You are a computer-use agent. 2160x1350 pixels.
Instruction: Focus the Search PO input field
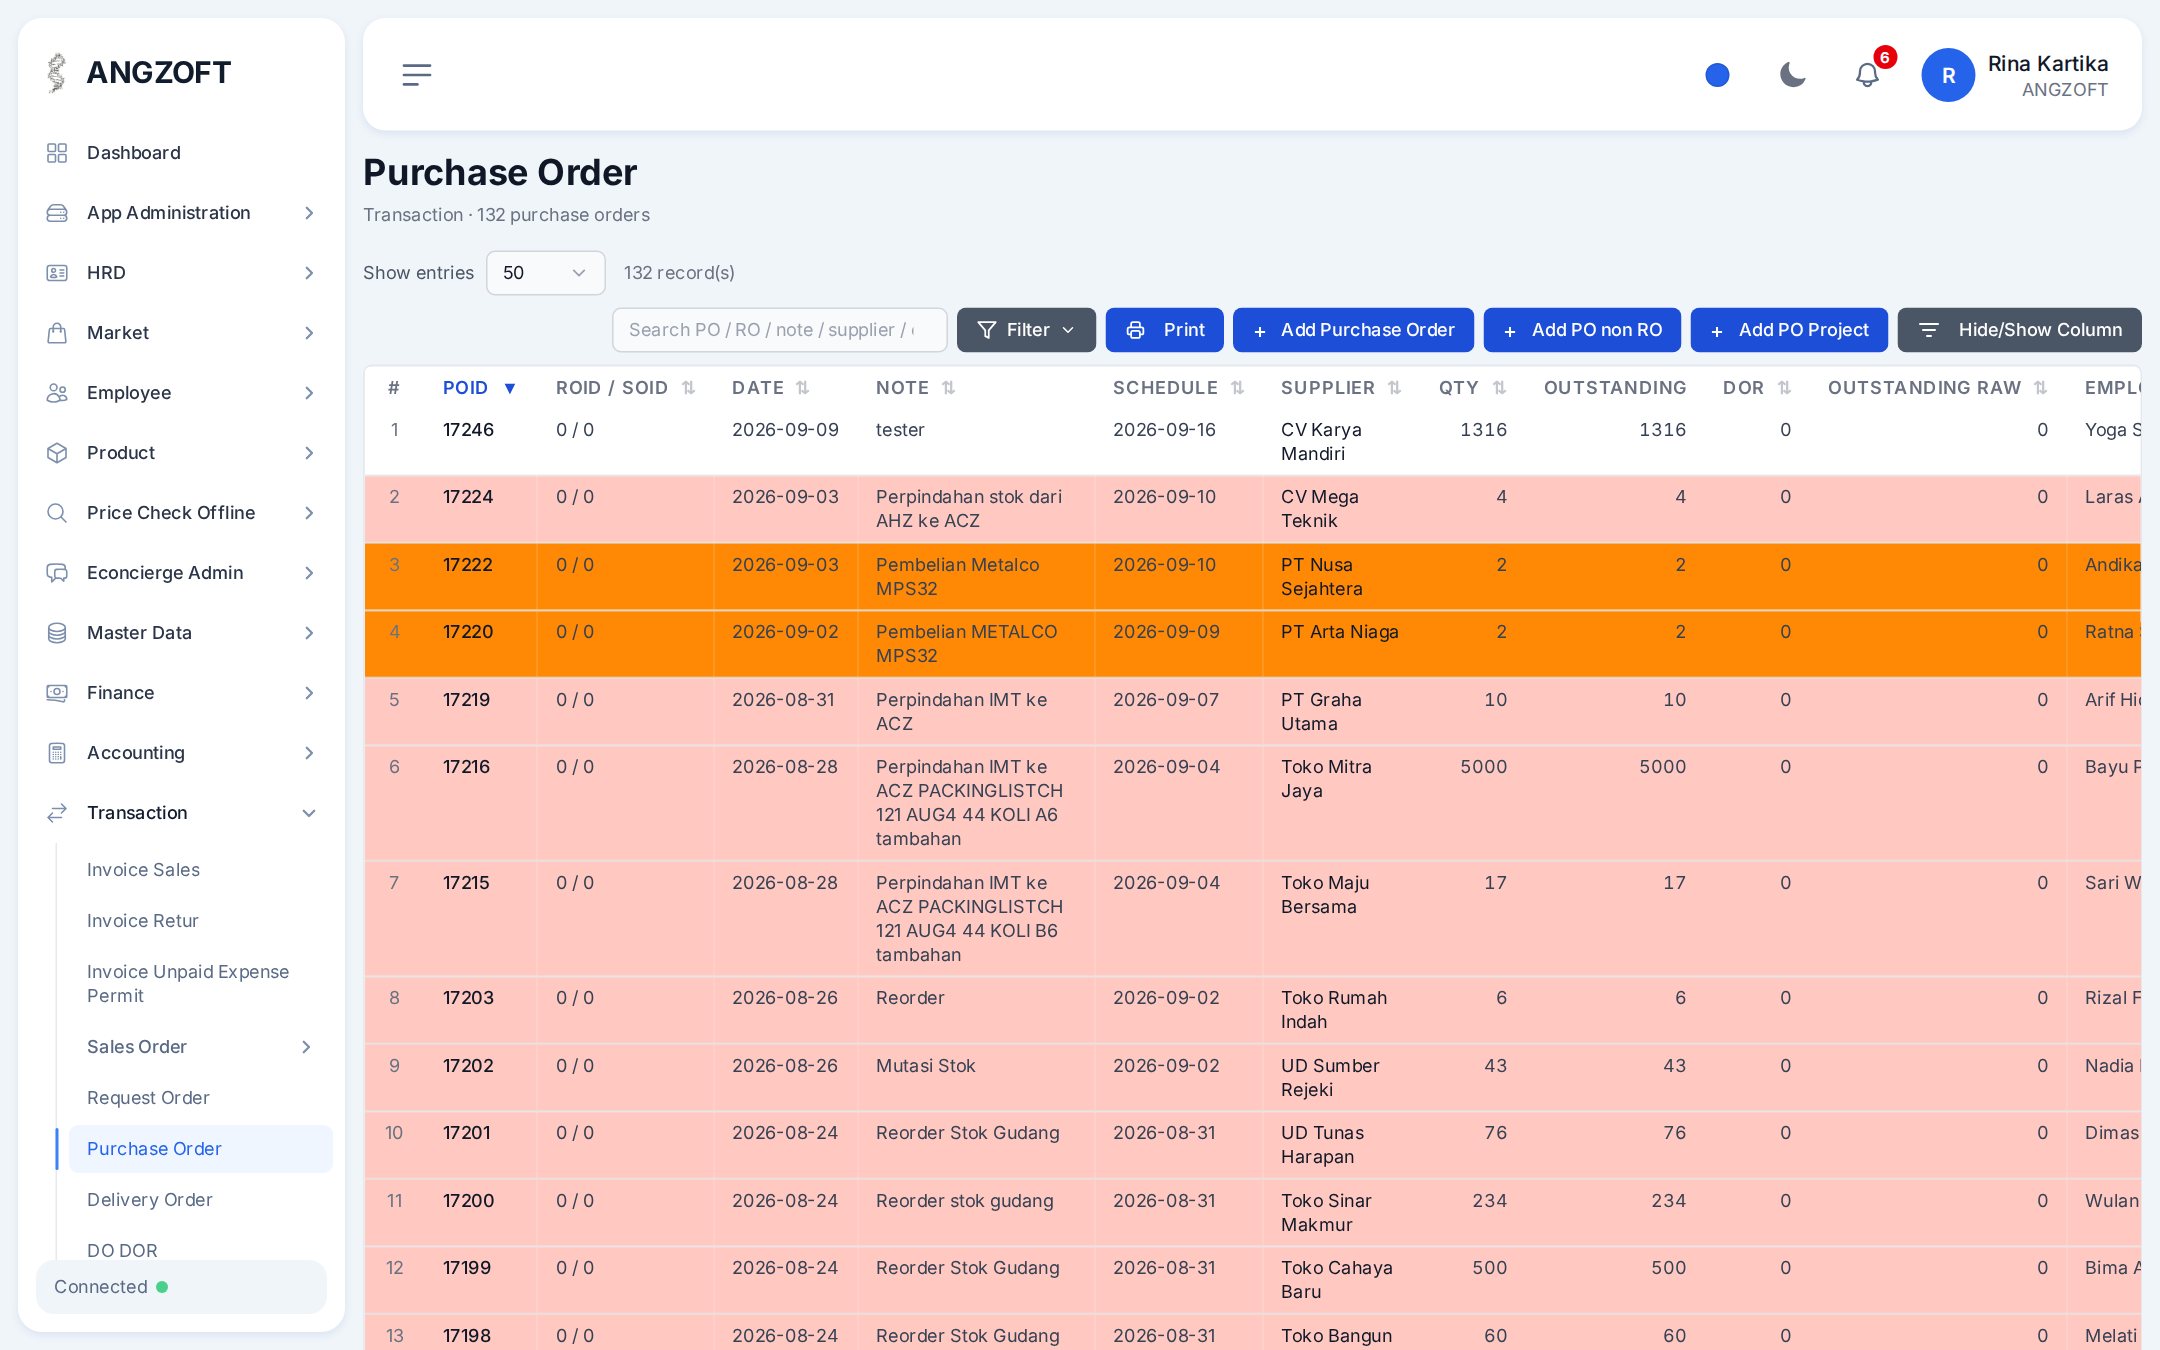coord(779,330)
